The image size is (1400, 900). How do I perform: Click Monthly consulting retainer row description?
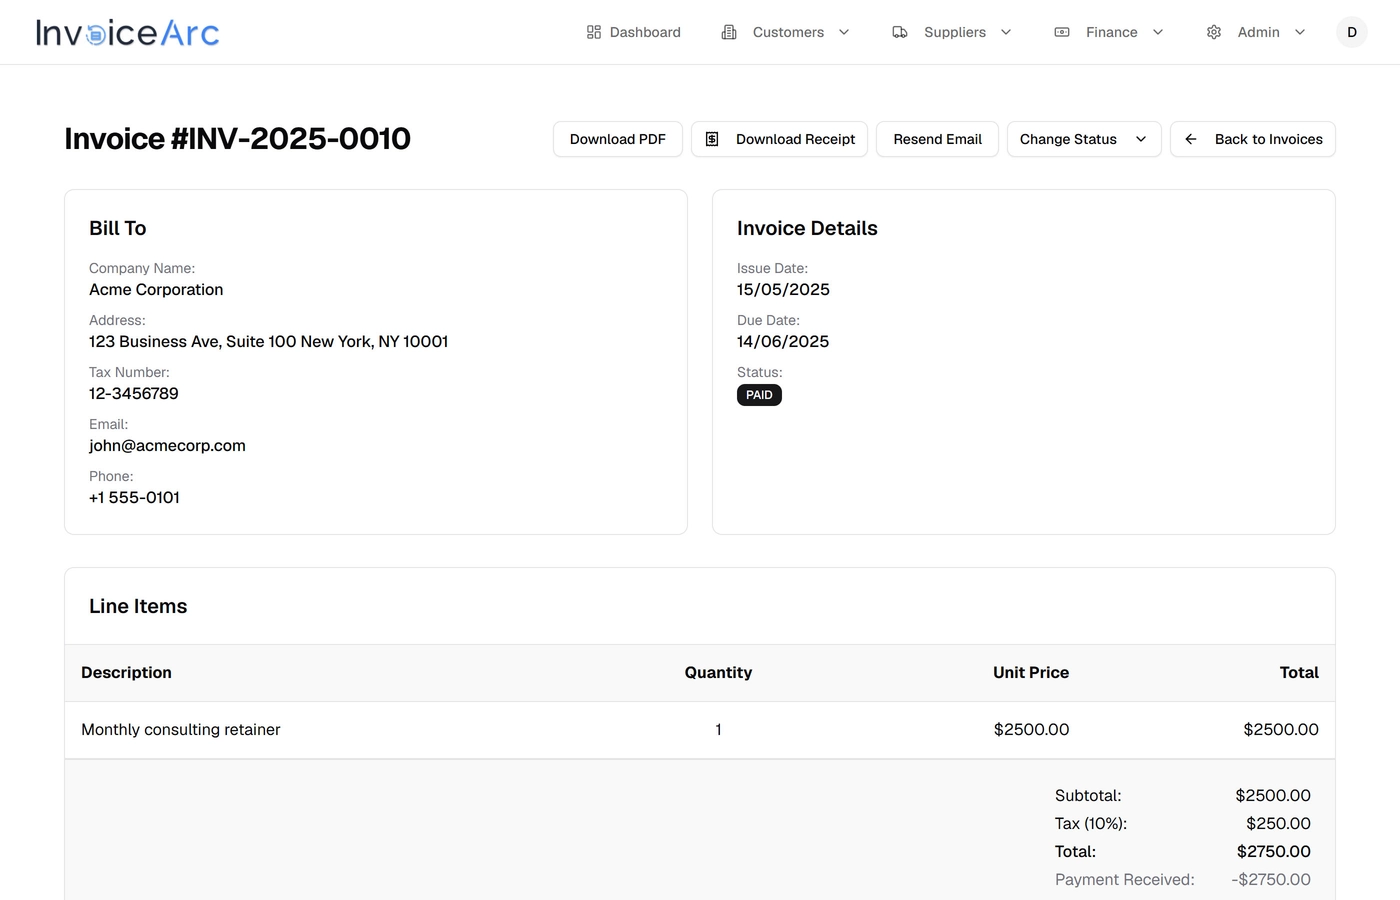pyautogui.click(x=181, y=730)
